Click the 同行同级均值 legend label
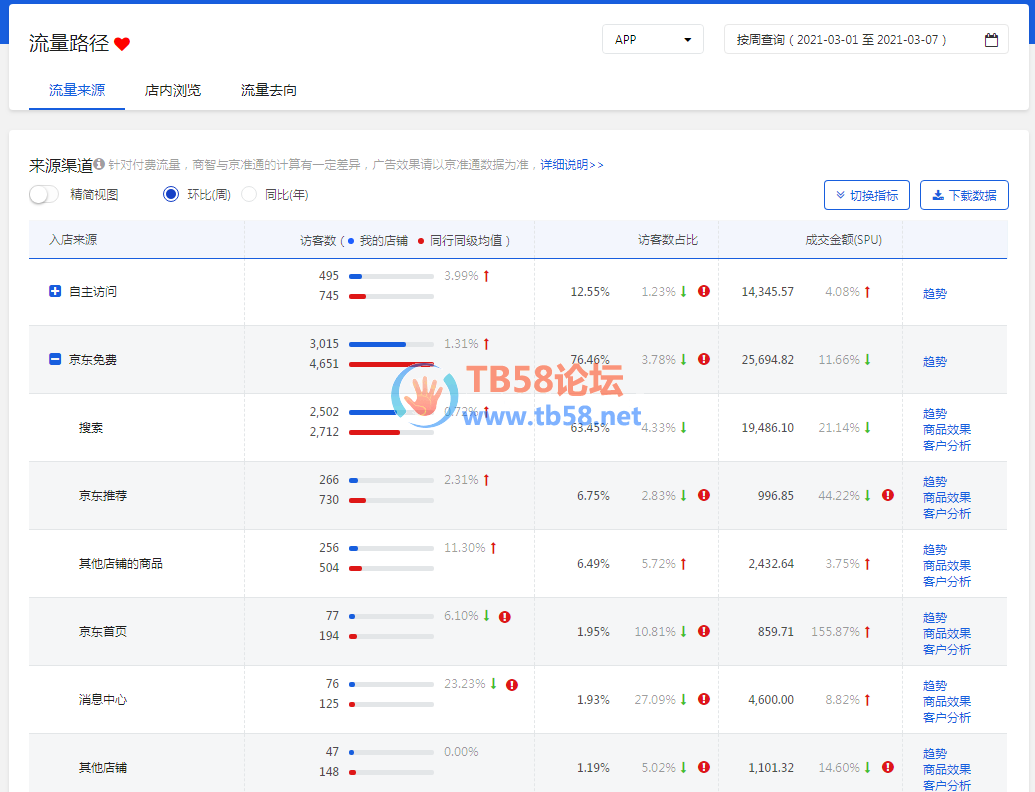The width and height of the screenshot is (1035, 792). click(466, 240)
